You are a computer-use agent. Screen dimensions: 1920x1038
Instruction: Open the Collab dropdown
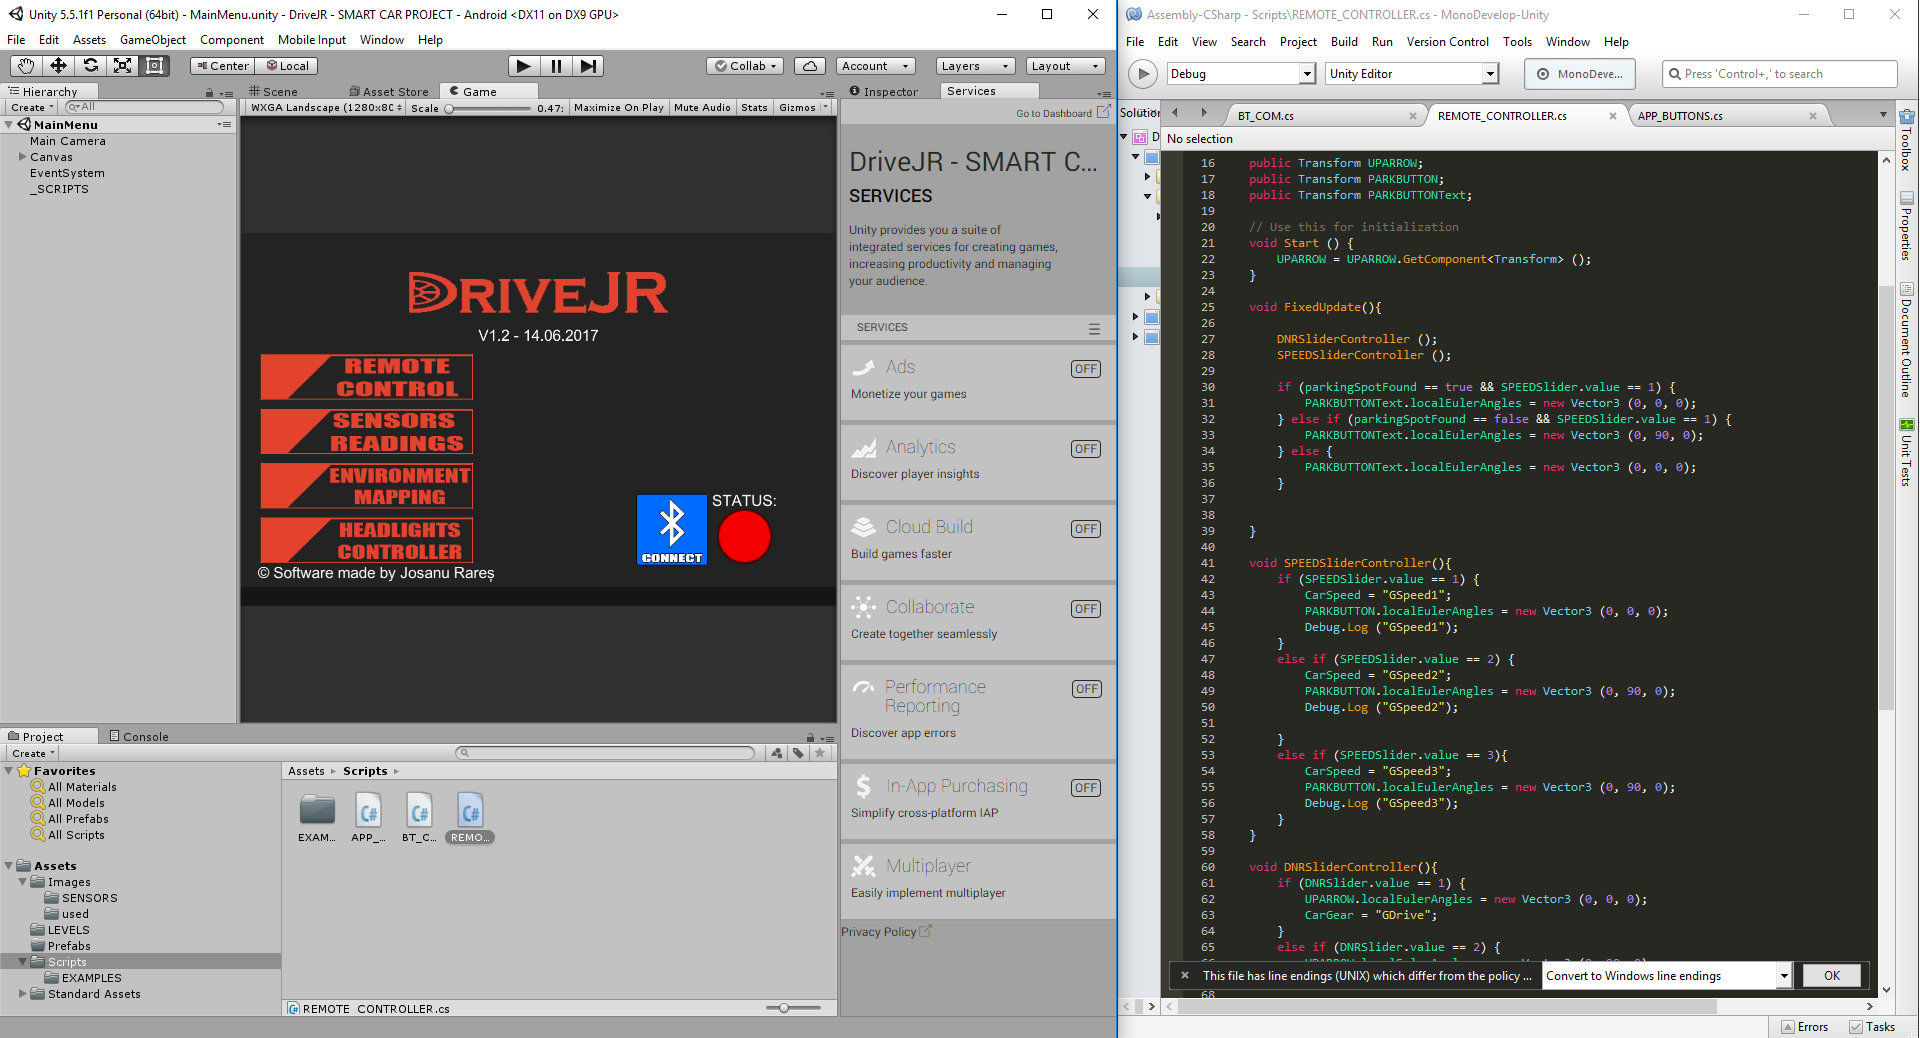[745, 66]
